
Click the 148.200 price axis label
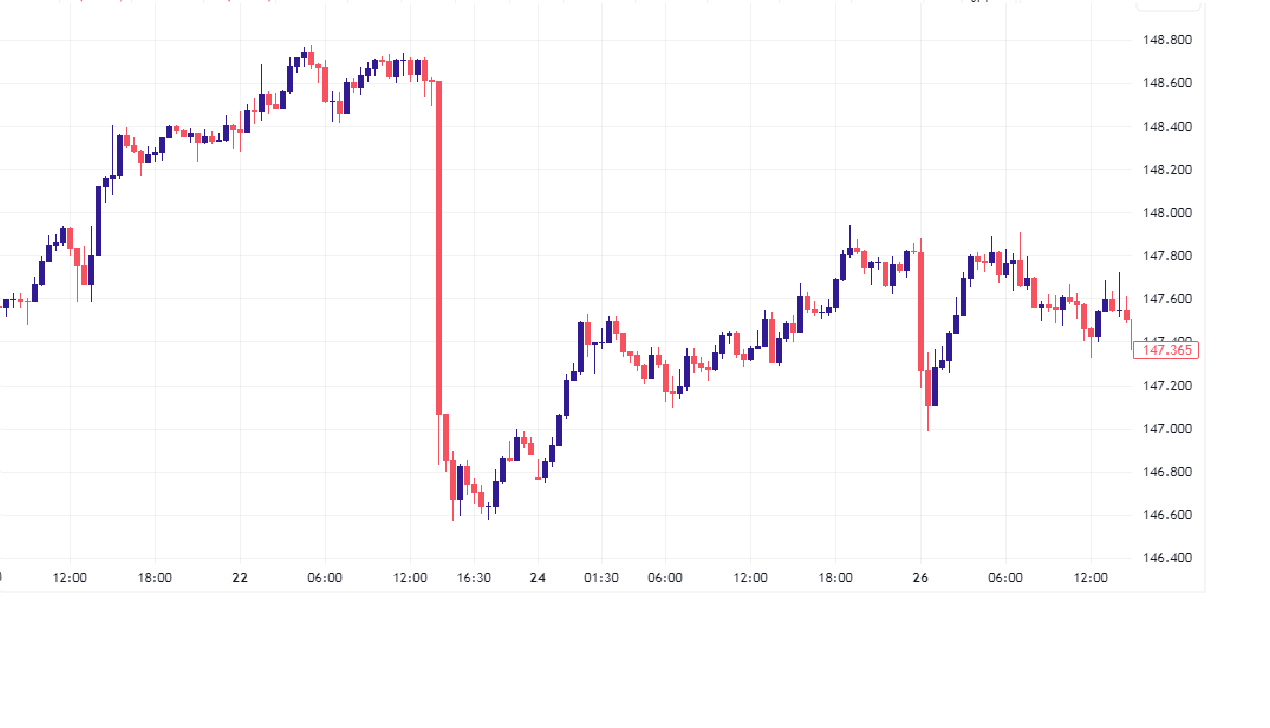pyautogui.click(x=1167, y=170)
